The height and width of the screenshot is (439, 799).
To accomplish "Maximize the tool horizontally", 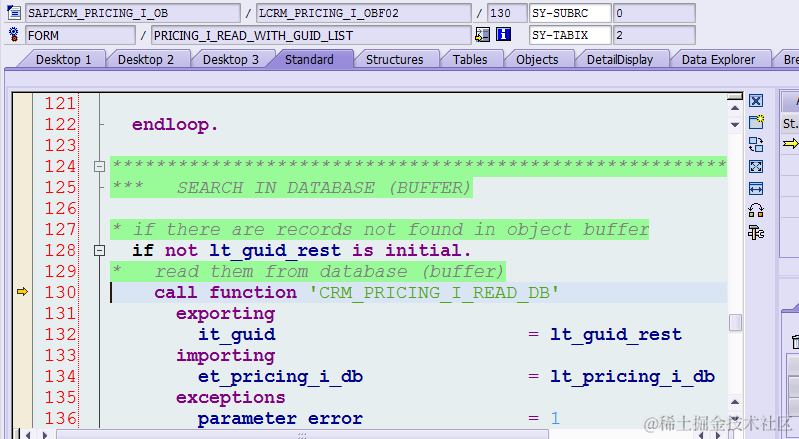I will [x=756, y=188].
